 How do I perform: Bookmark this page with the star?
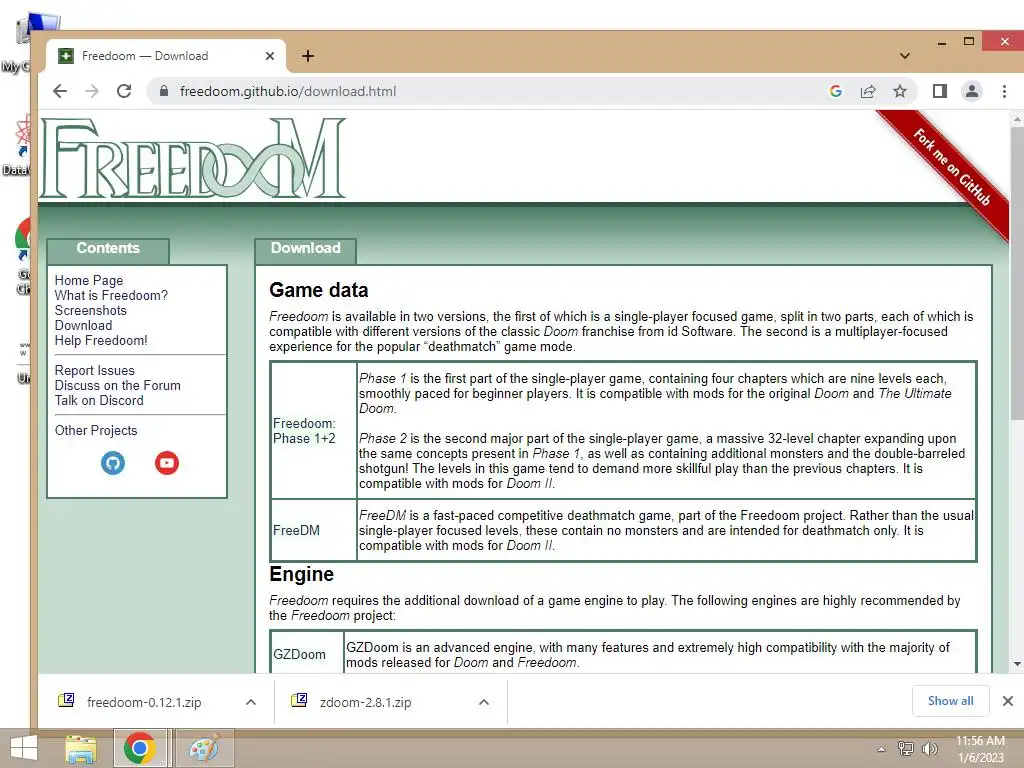point(900,91)
